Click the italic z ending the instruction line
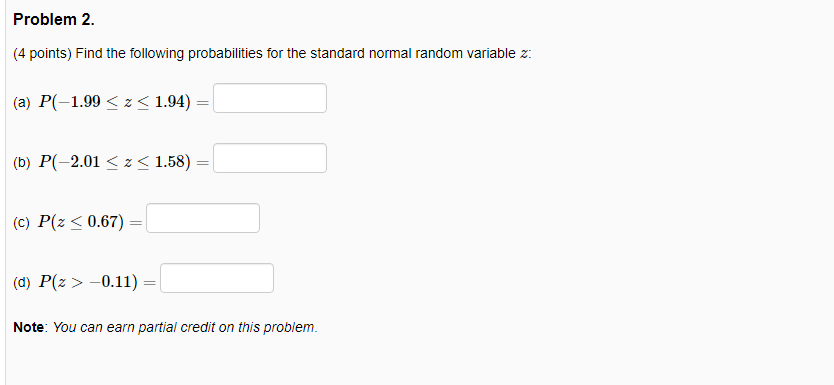The image size is (834, 385). 524,54
